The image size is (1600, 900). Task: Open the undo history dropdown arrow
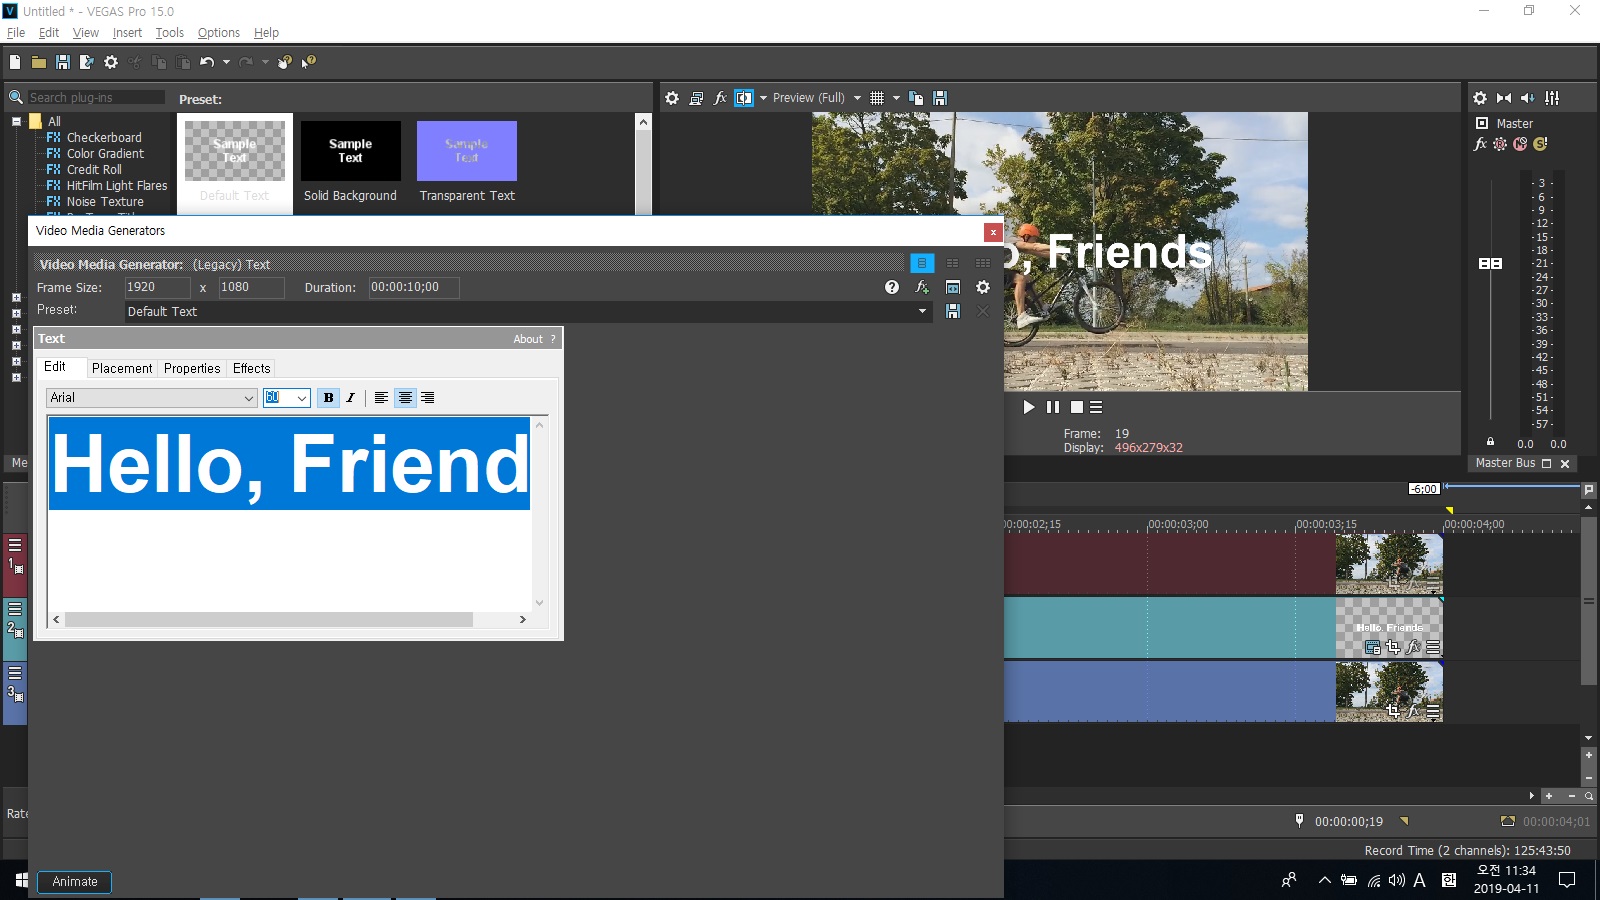tap(226, 62)
